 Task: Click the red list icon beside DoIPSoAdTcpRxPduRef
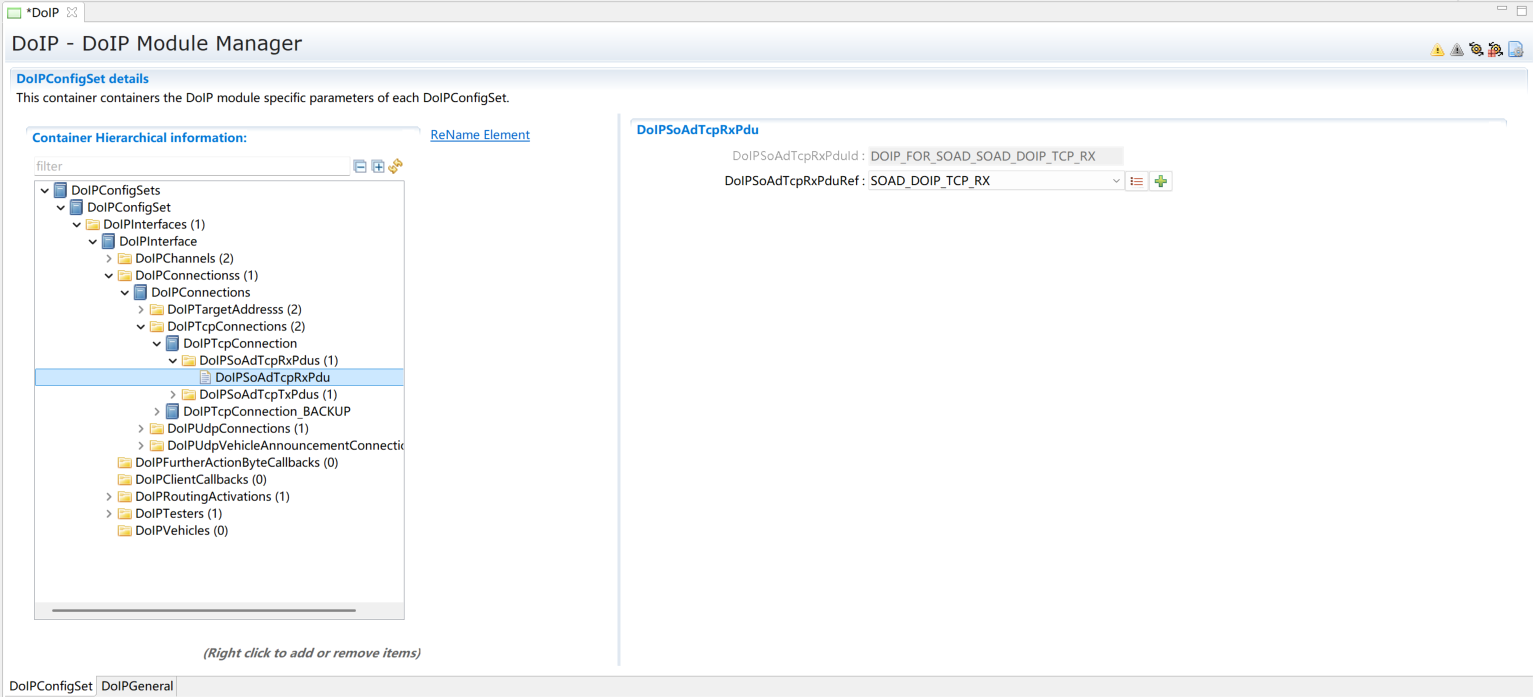(1136, 181)
